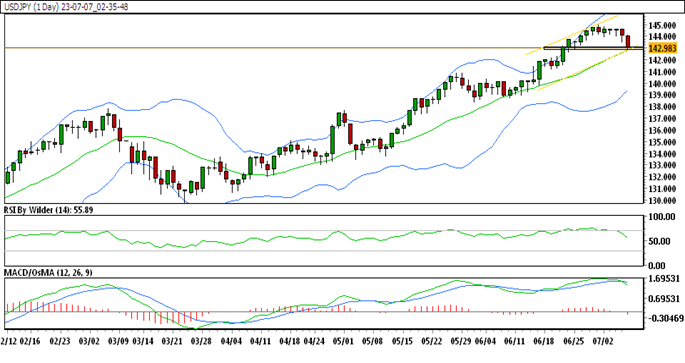Select the tall green candle near 05/01

click(332, 140)
